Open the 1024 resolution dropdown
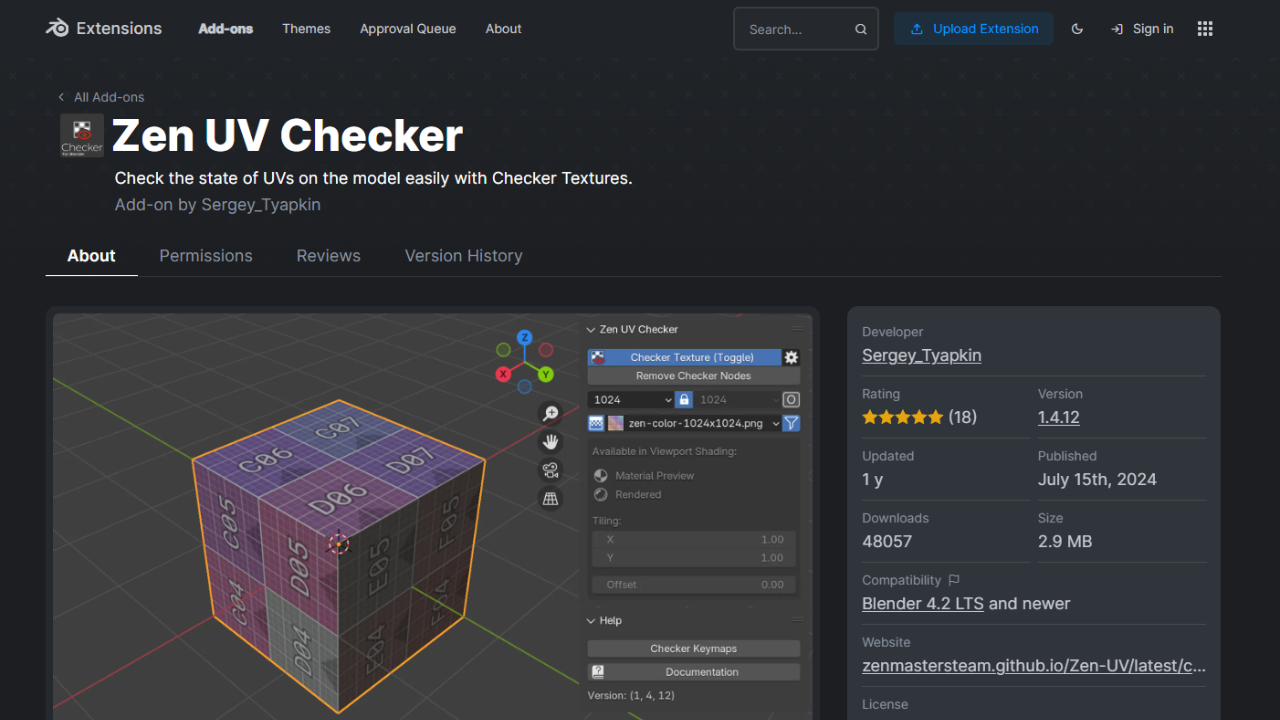Image resolution: width=1280 pixels, height=720 pixels. pyautogui.click(x=632, y=399)
